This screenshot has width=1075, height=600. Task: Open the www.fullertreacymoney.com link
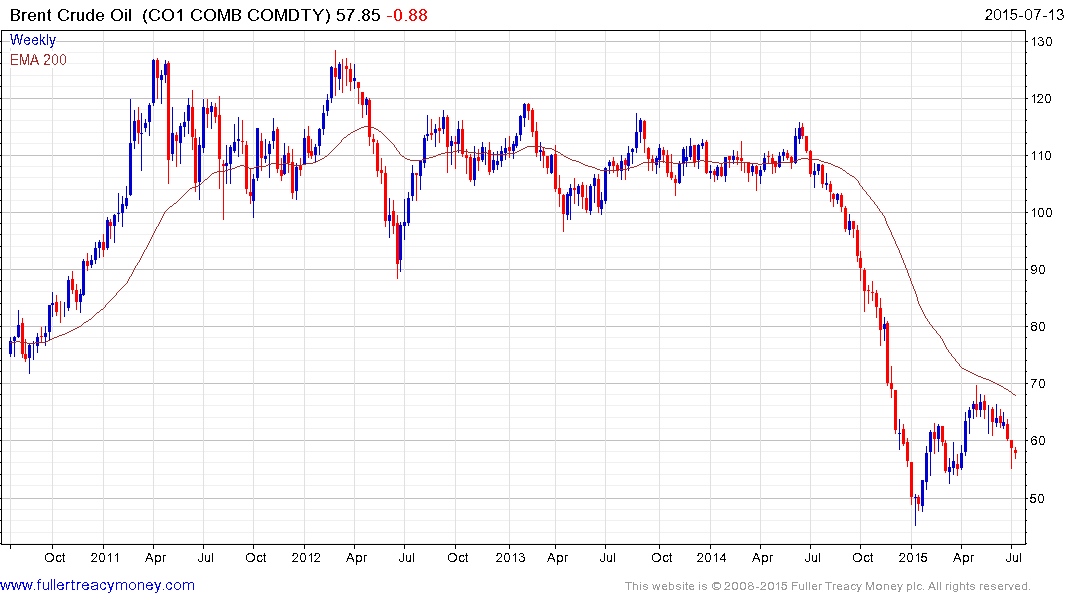(97, 586)
